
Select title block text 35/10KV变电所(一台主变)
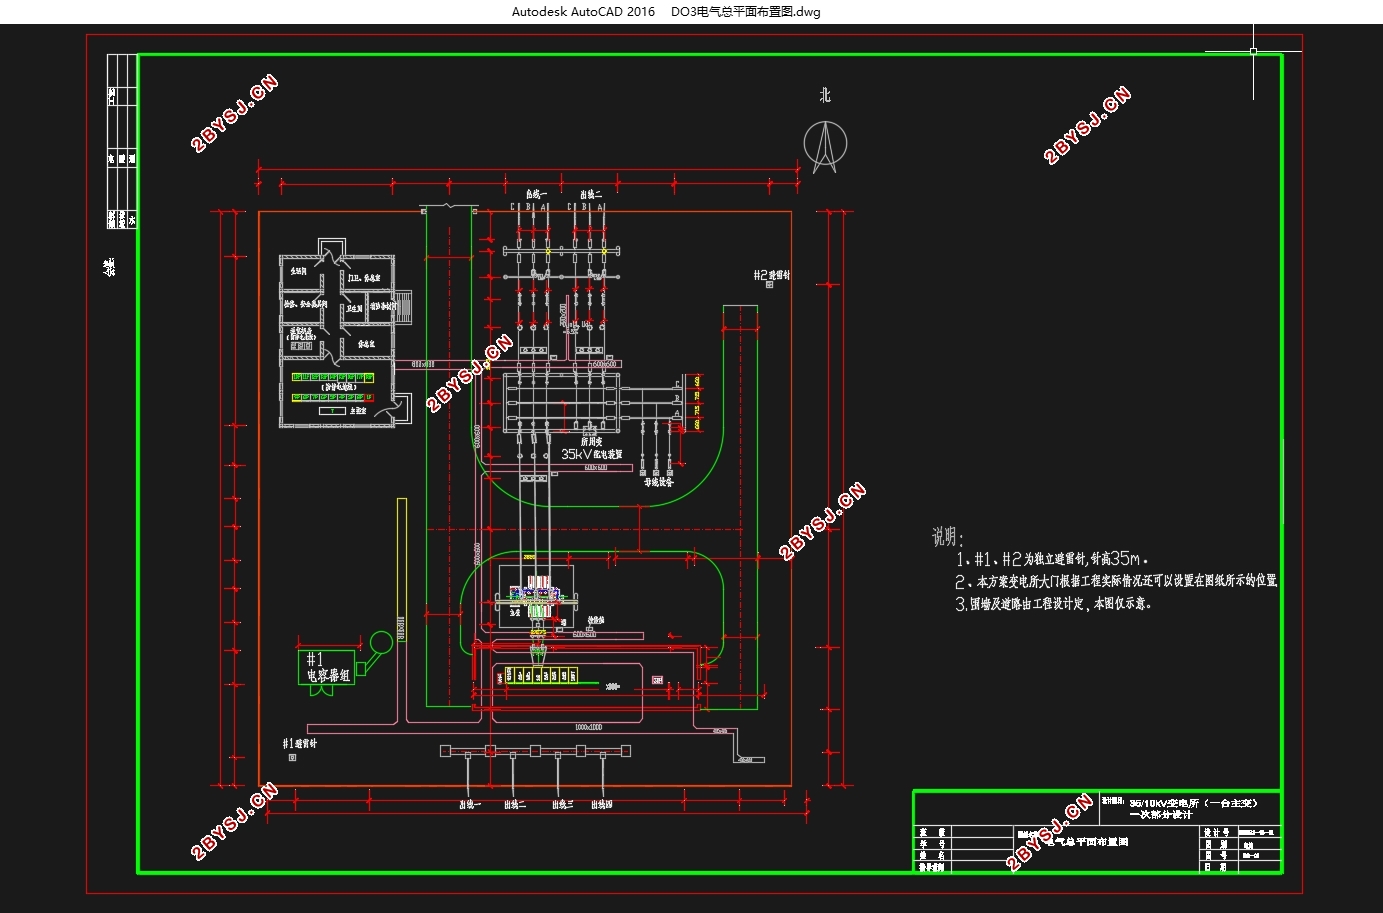tap(1193, 802)
